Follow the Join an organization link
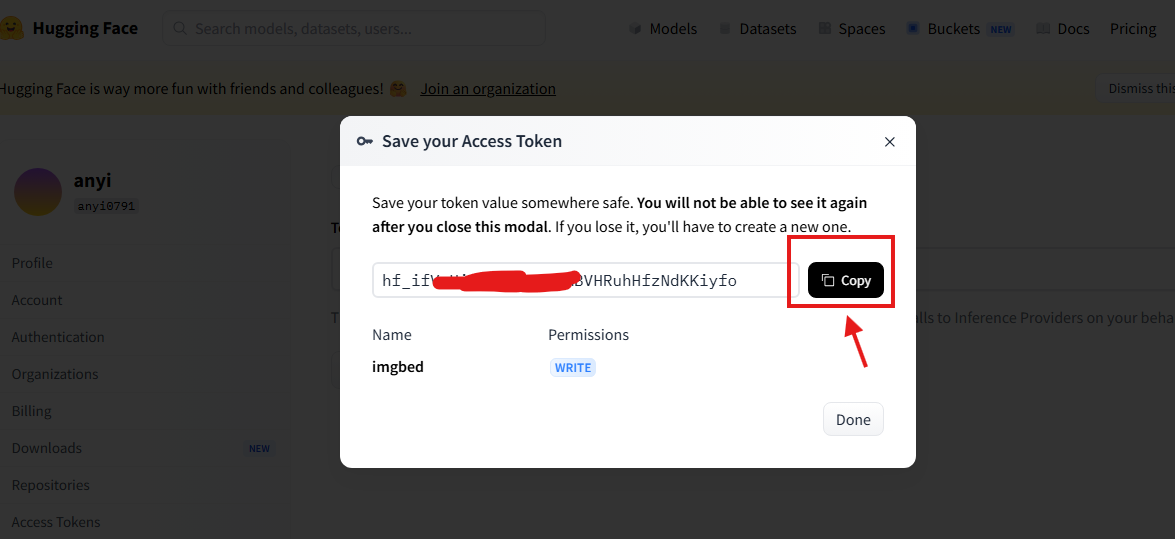 488,88
